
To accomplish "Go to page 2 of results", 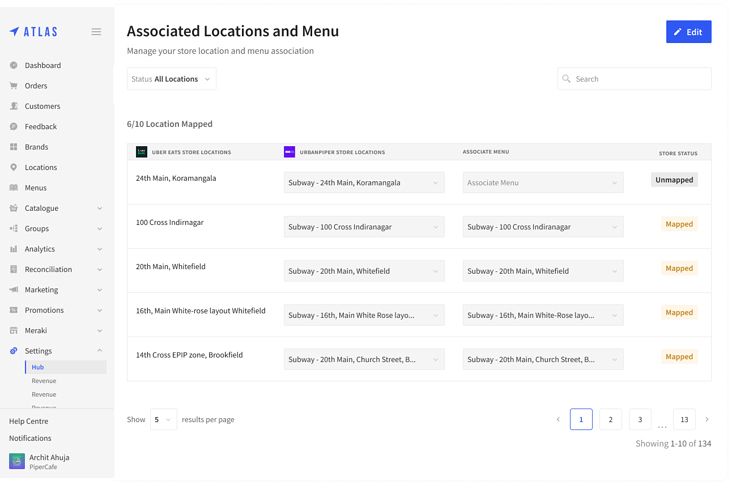I will click(x=610, y=420).
